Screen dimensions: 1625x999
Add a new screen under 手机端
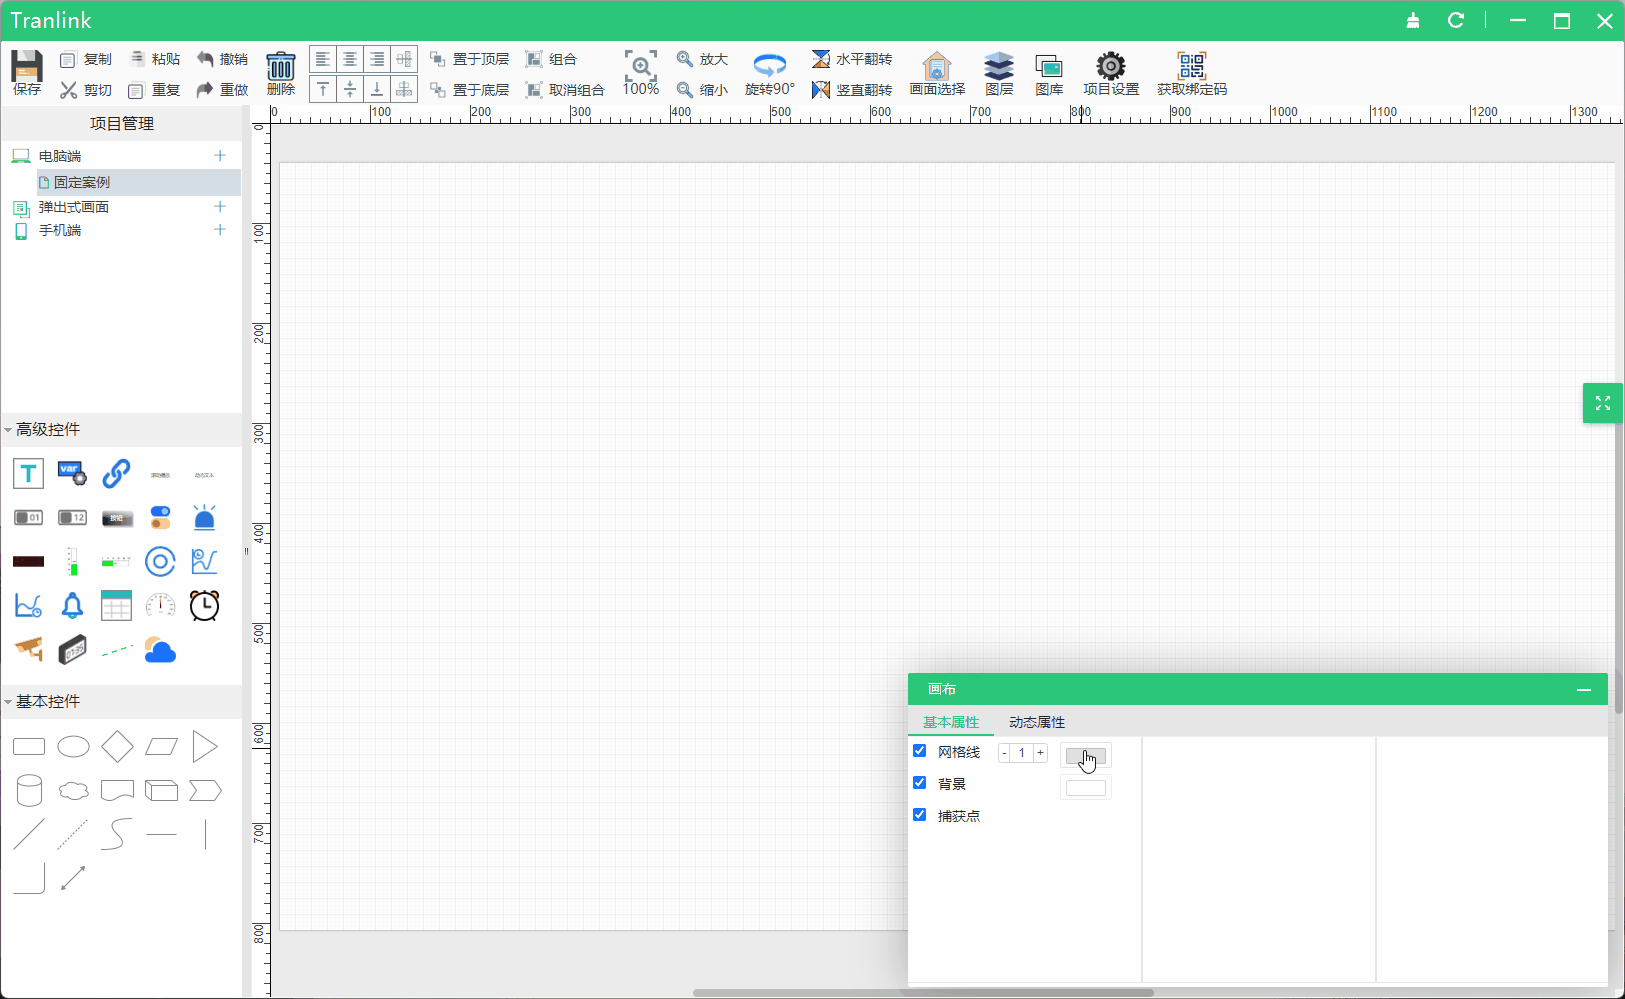220,230
